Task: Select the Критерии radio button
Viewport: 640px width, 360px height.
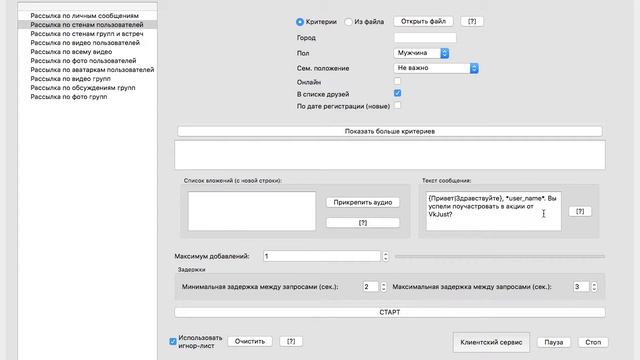Action: (x=300, y=22)
